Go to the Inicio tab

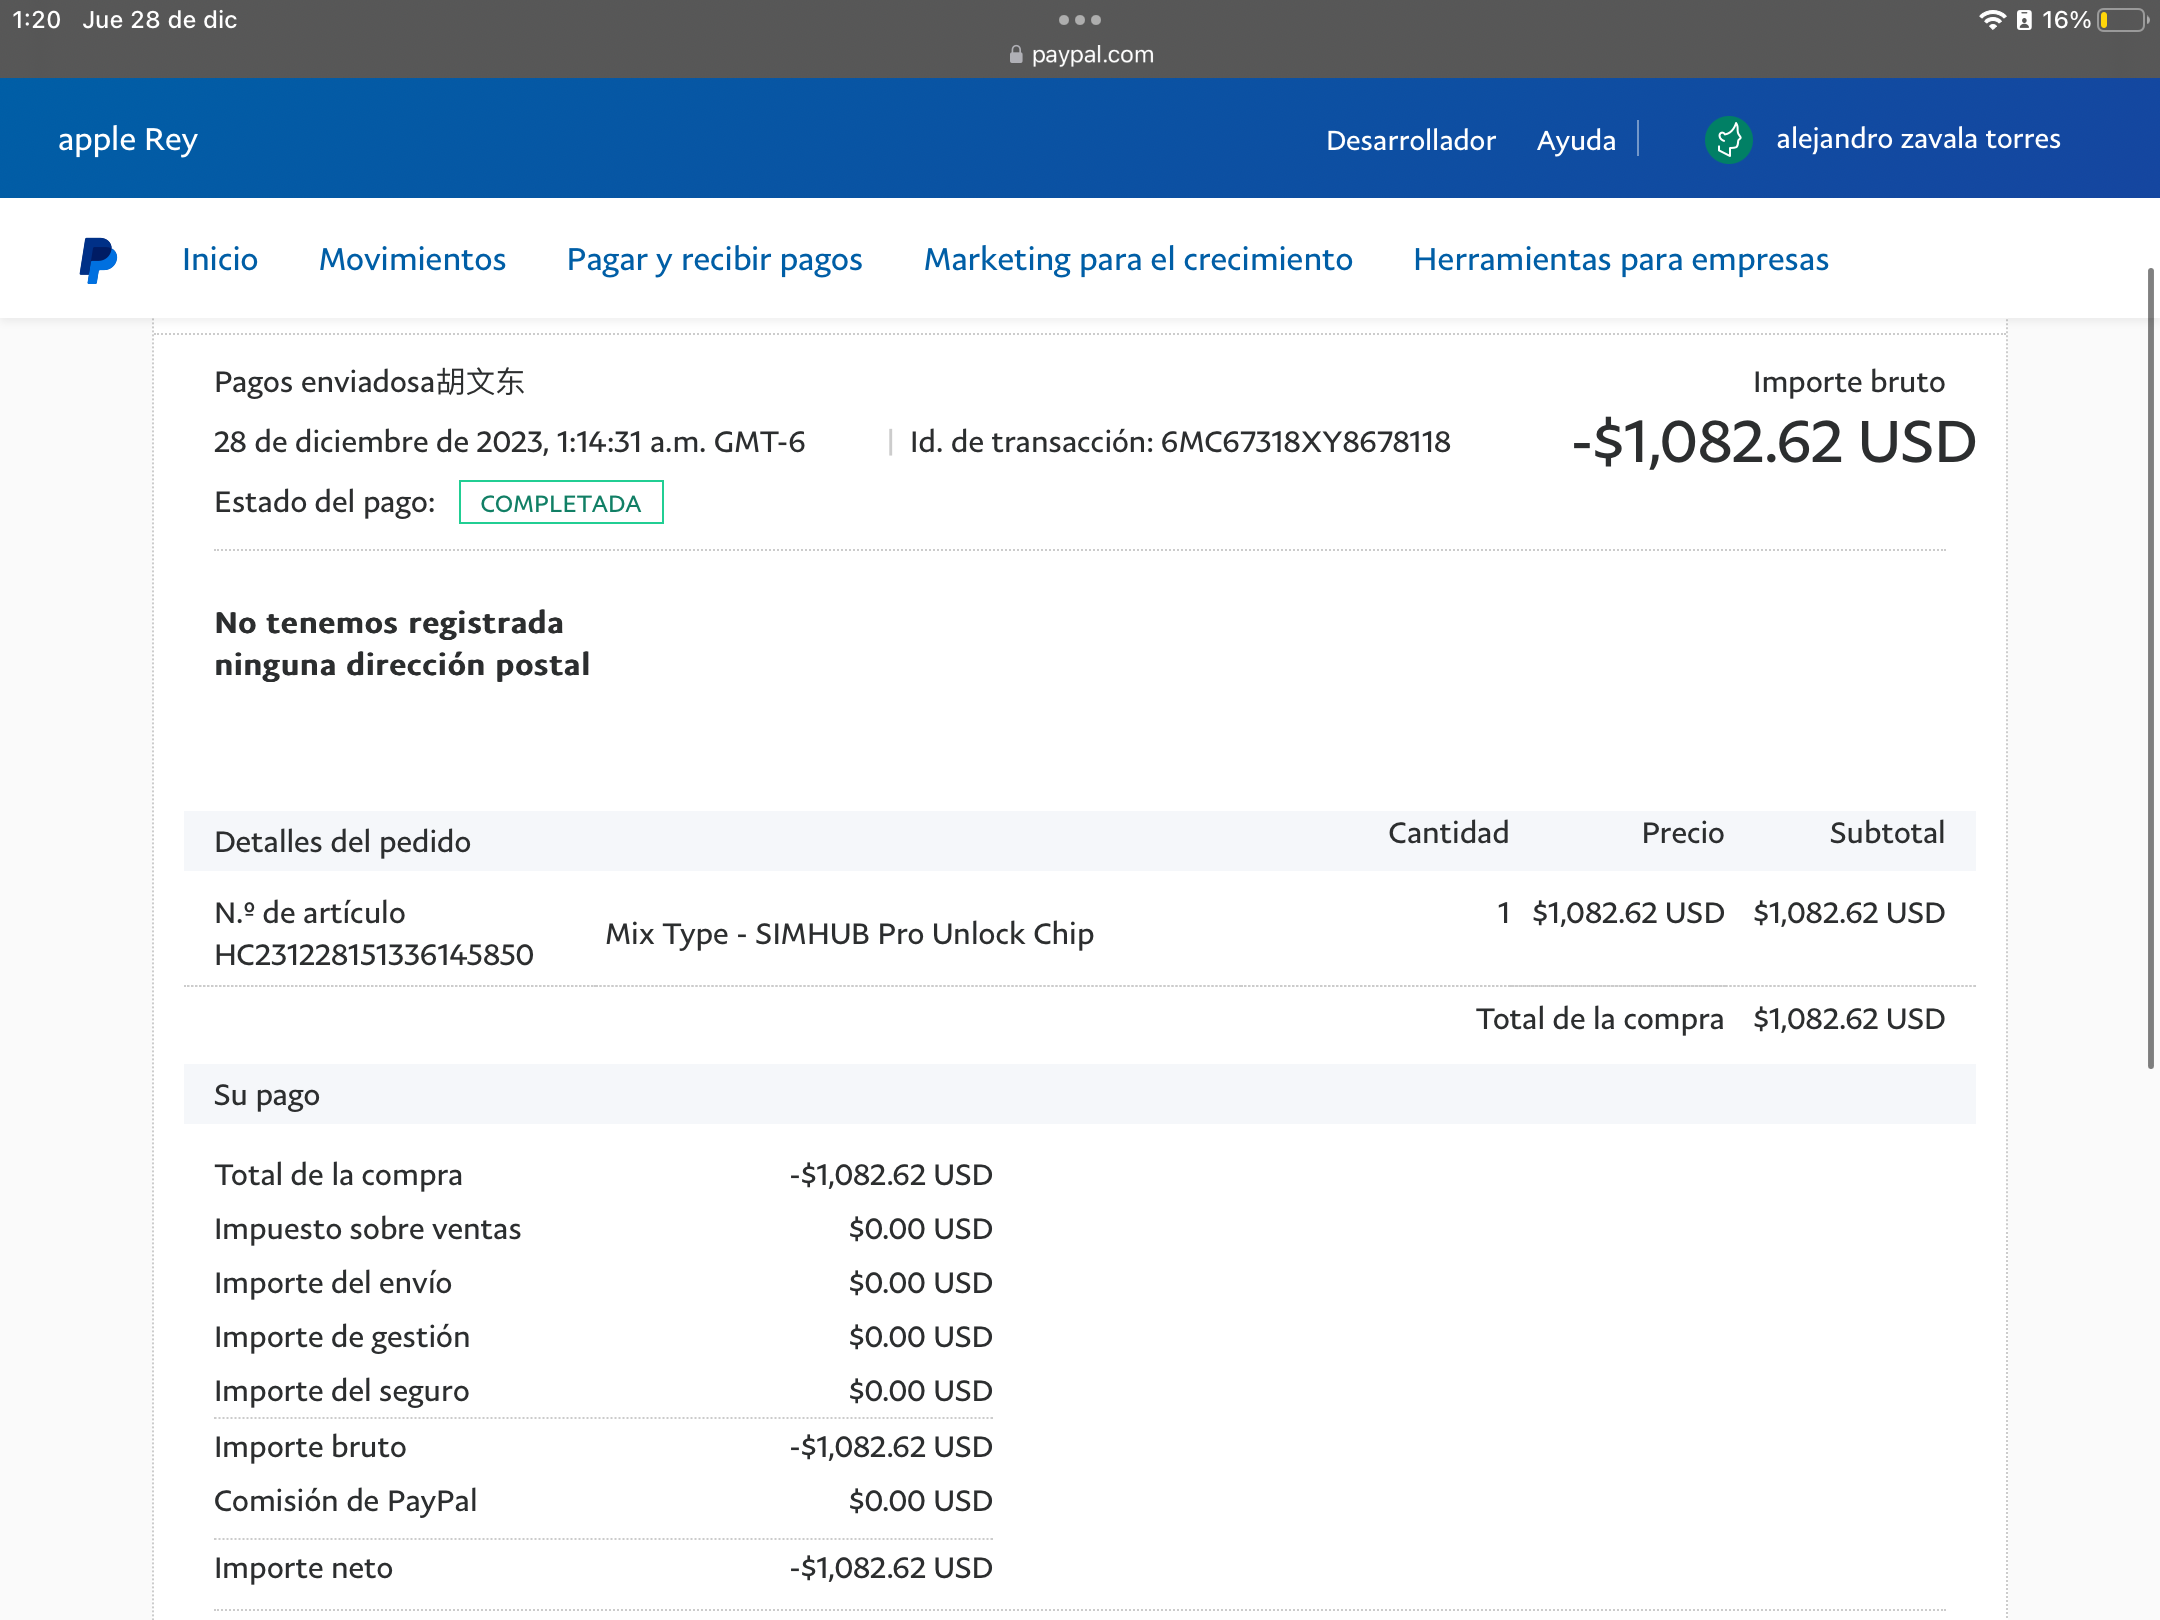coord(220,259)
